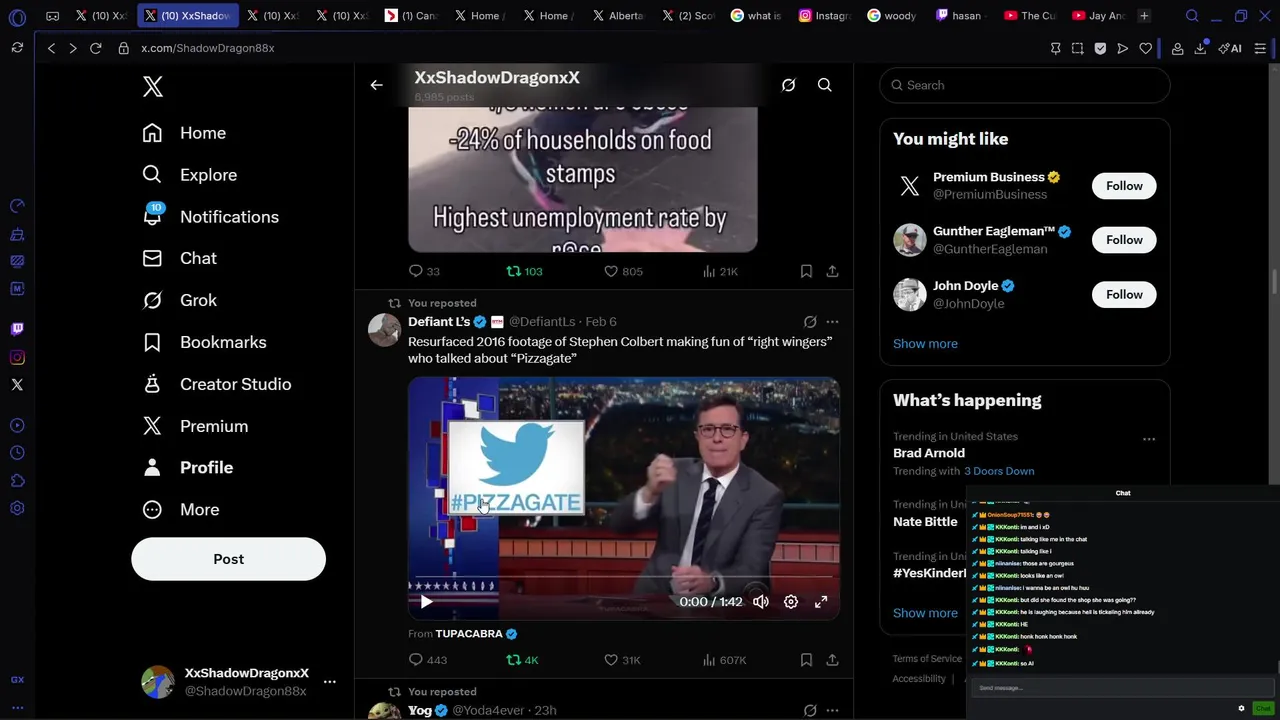Viewport: 1280px width, 720px height.
Task: Open the Explore page
Action: (x=189, y=175)
